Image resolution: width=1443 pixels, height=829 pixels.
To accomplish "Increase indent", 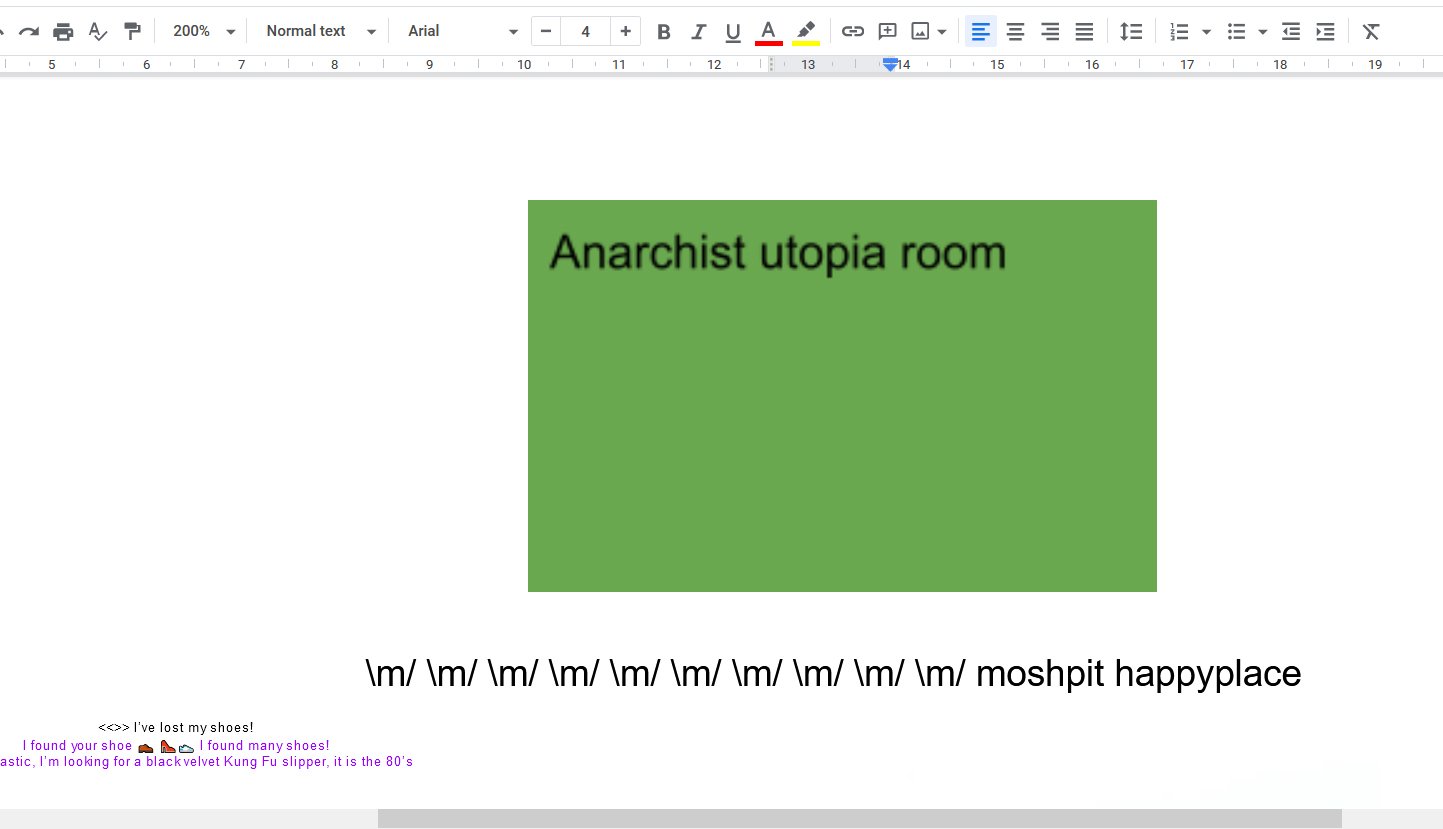I will coord(1325,31).
